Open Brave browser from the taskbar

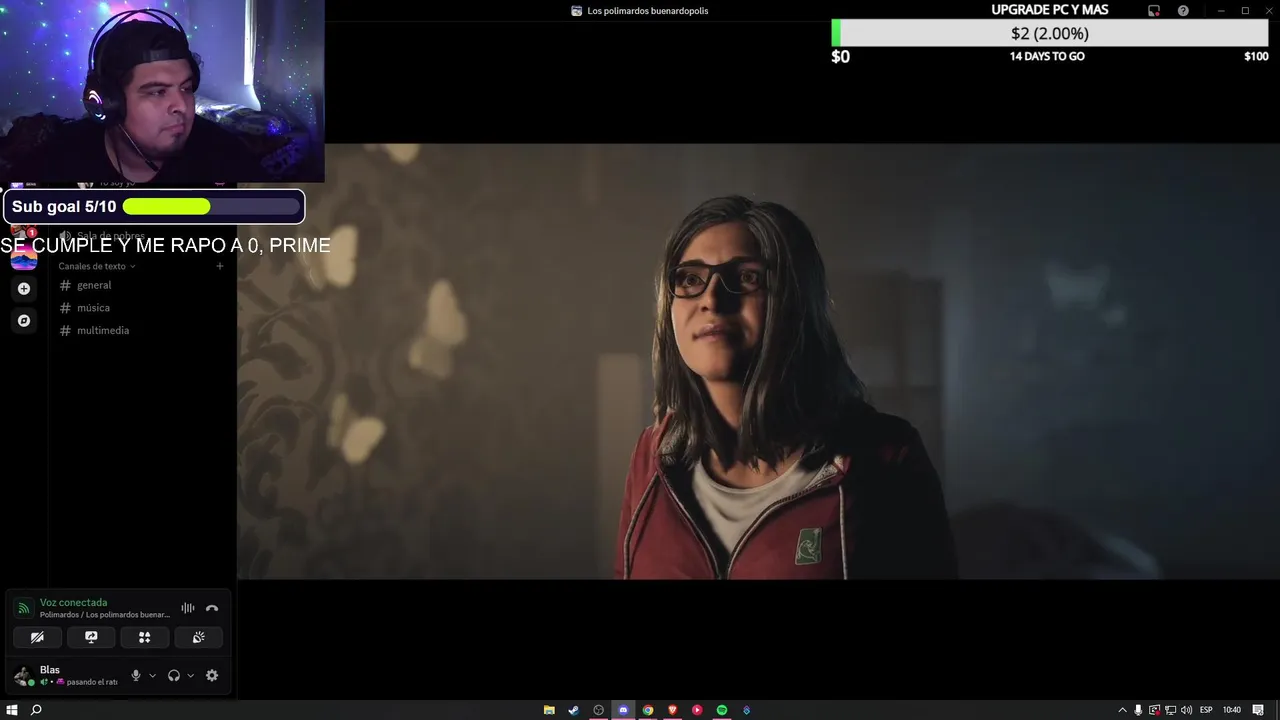pos(672,710)
